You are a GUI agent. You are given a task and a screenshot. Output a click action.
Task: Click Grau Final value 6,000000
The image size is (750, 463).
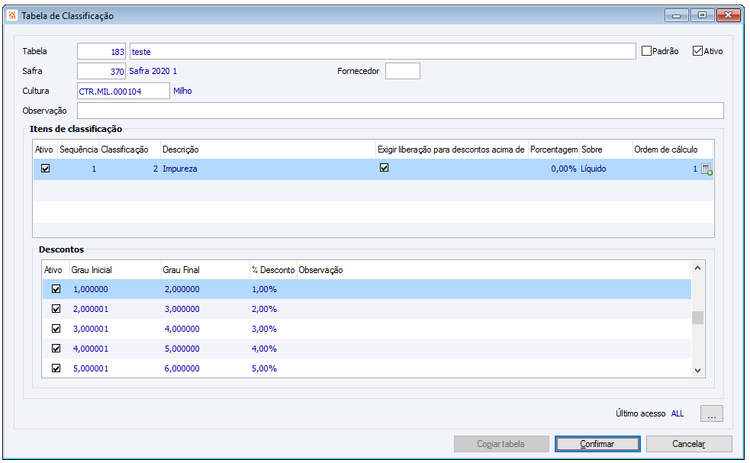click(x=182, y=369)
